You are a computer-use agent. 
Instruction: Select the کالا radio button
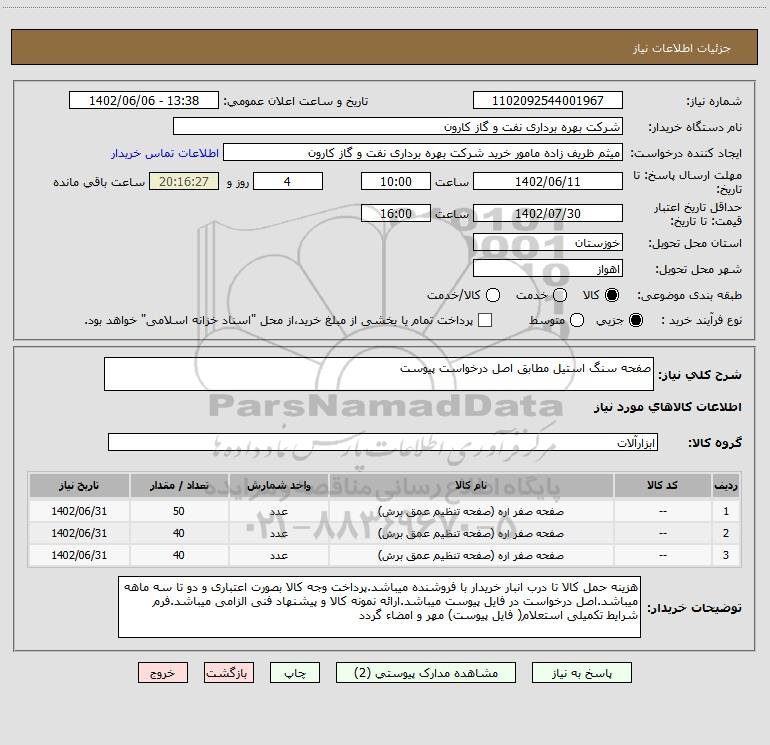(x=612, y=295)
